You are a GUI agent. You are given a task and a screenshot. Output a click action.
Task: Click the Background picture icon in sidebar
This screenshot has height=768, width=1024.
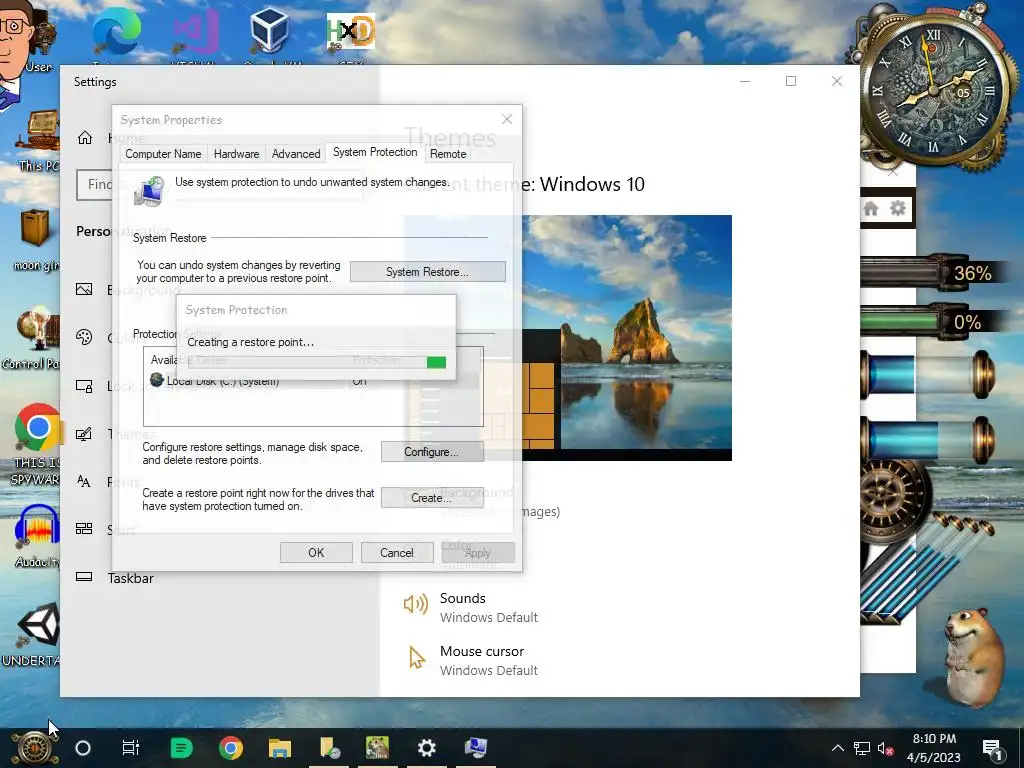[84, 289]
